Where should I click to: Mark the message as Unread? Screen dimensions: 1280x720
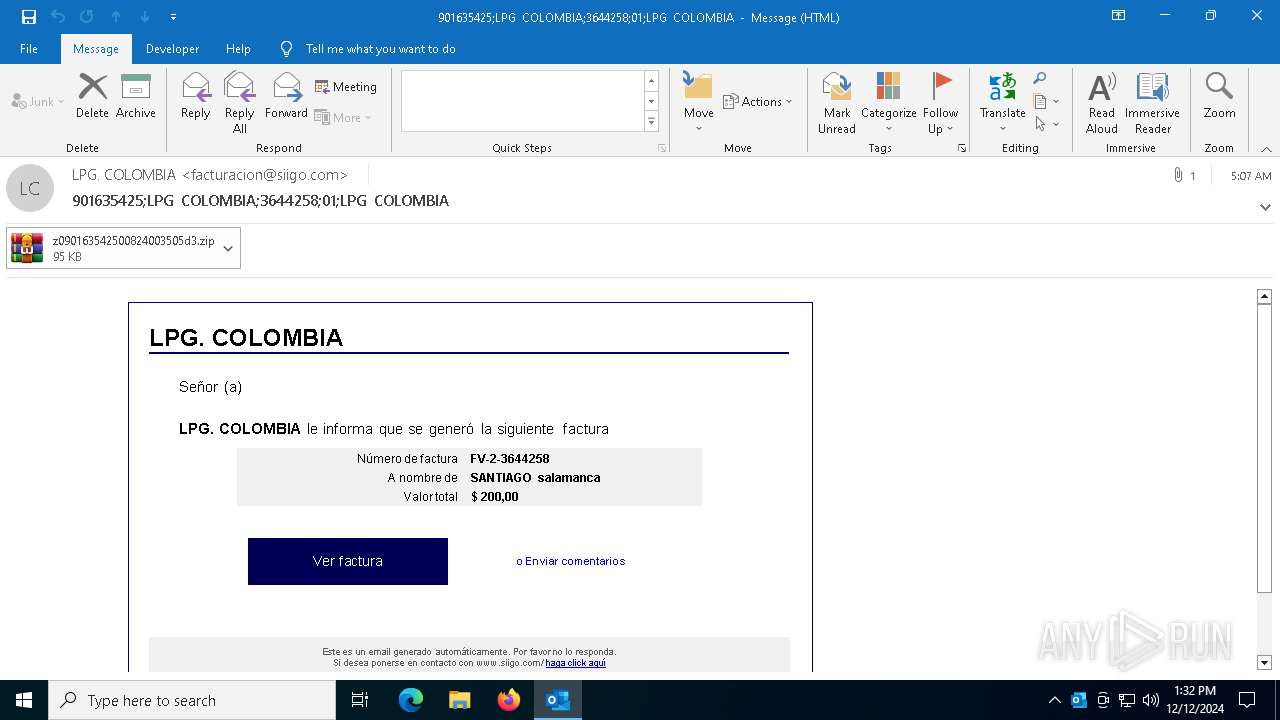(x=836, y=103)
